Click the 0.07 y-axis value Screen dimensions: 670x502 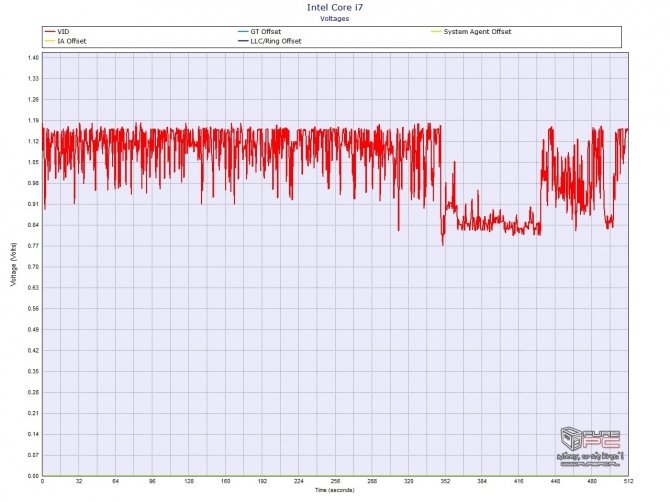point(34,455)
